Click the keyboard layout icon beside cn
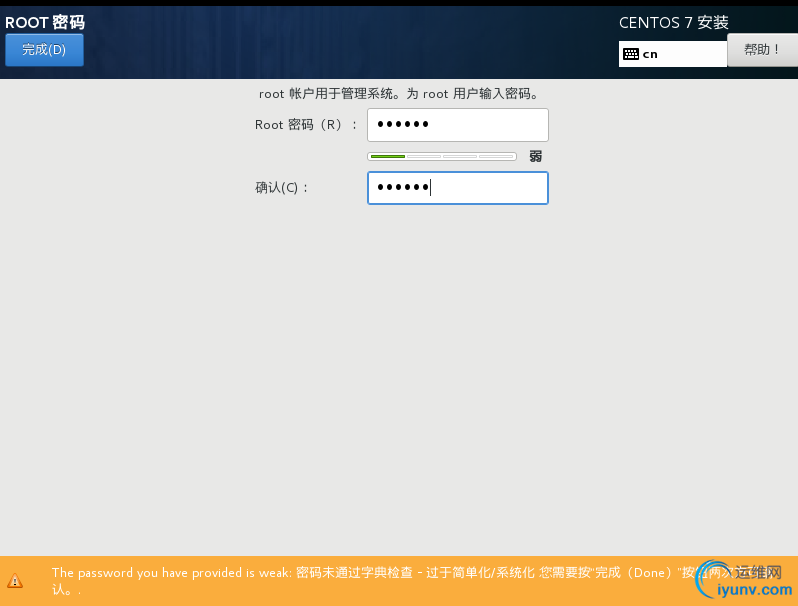The height and width of the screenshot is (606, 798). click(631, 54)
